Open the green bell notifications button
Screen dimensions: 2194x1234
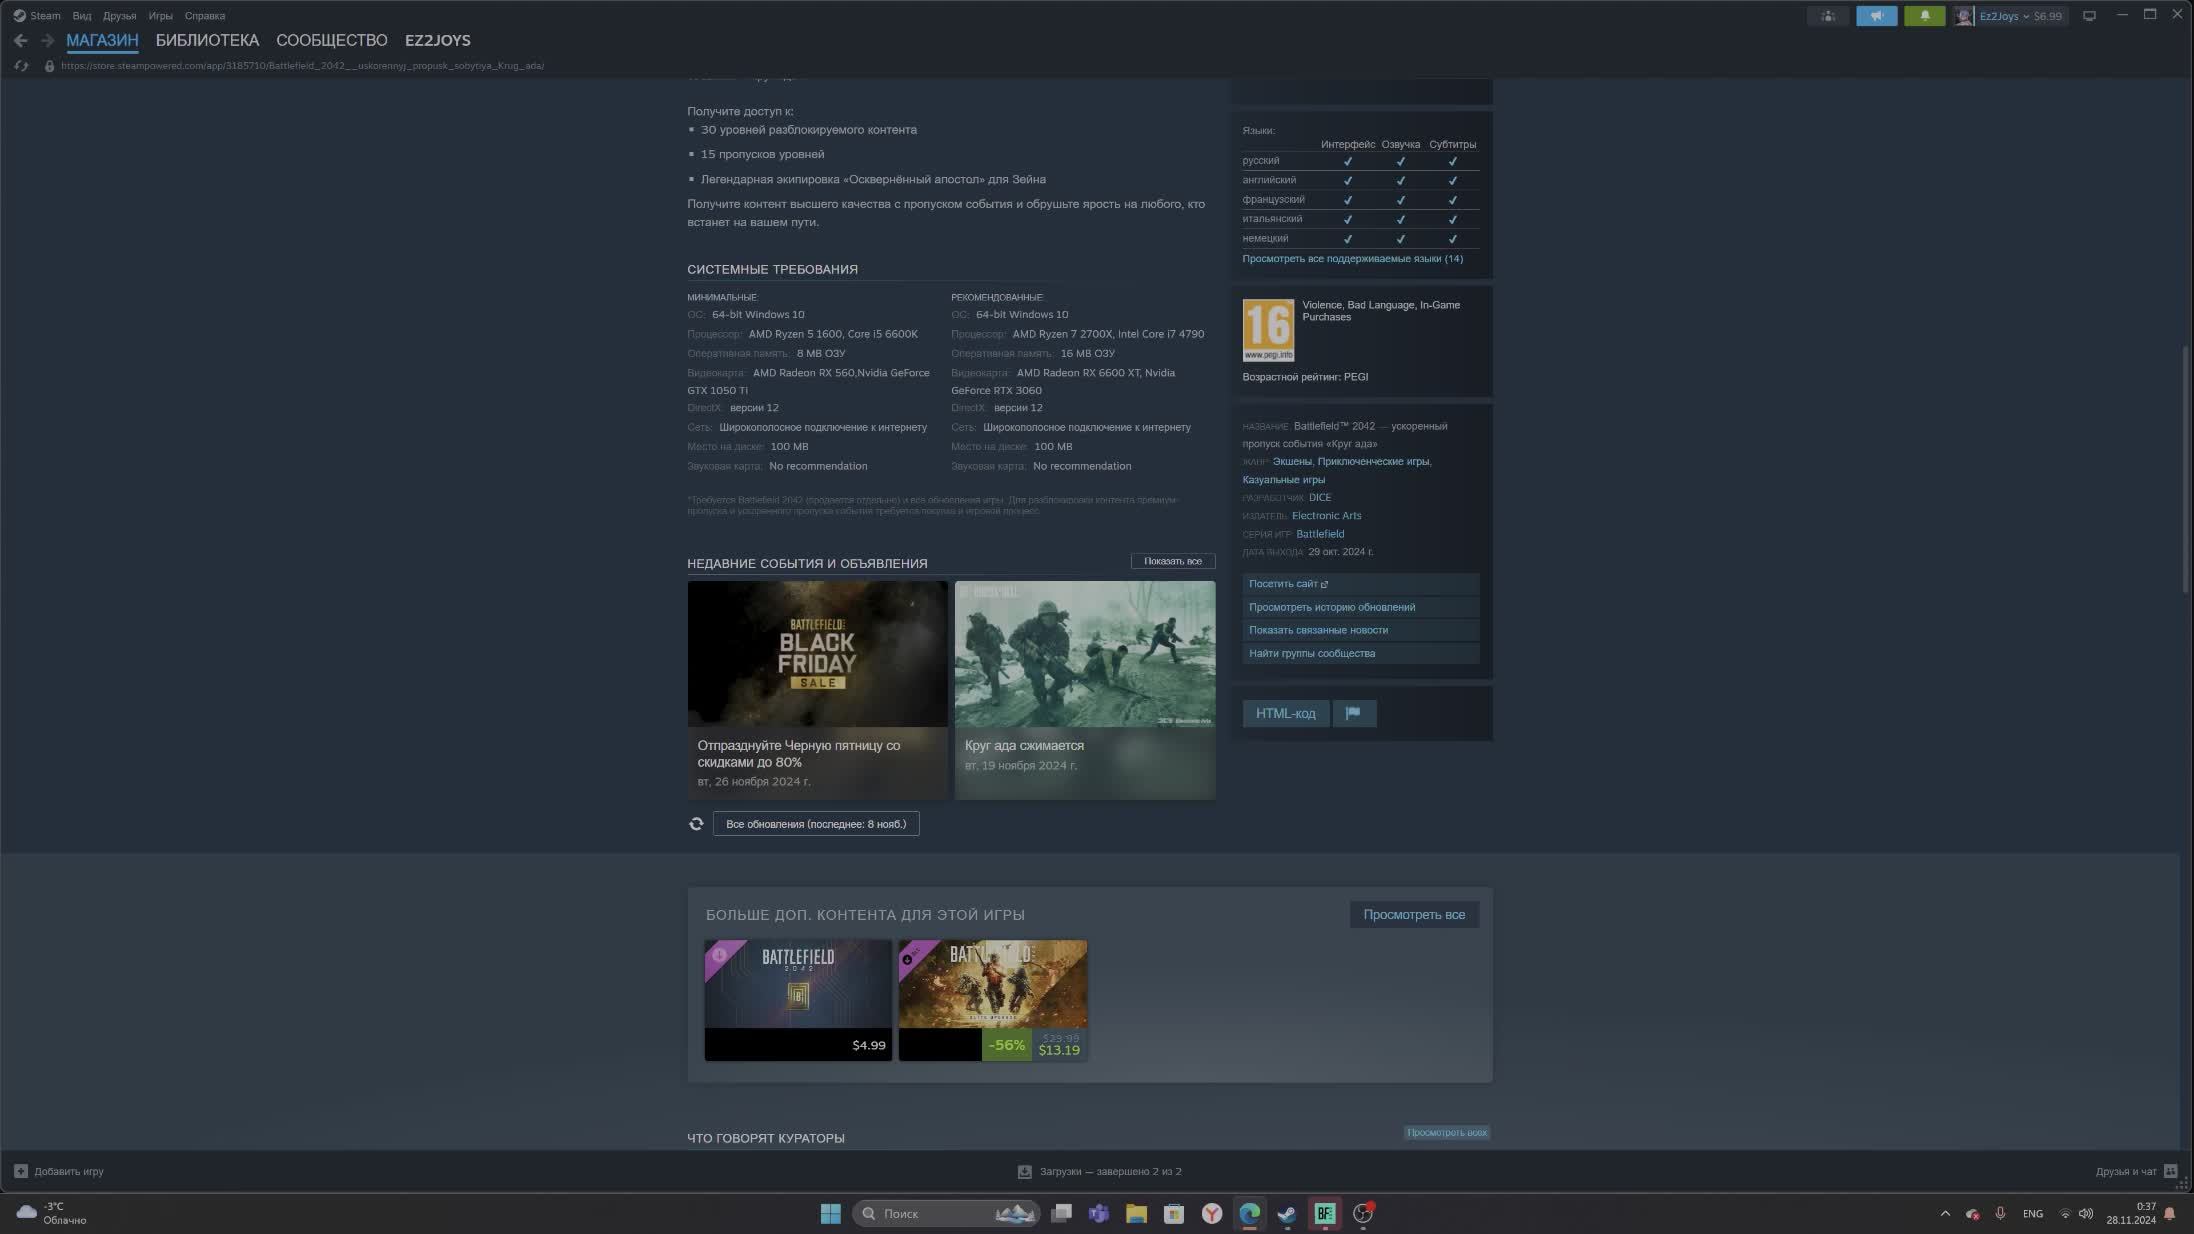pyautogui.click(x=1924, y=16)
